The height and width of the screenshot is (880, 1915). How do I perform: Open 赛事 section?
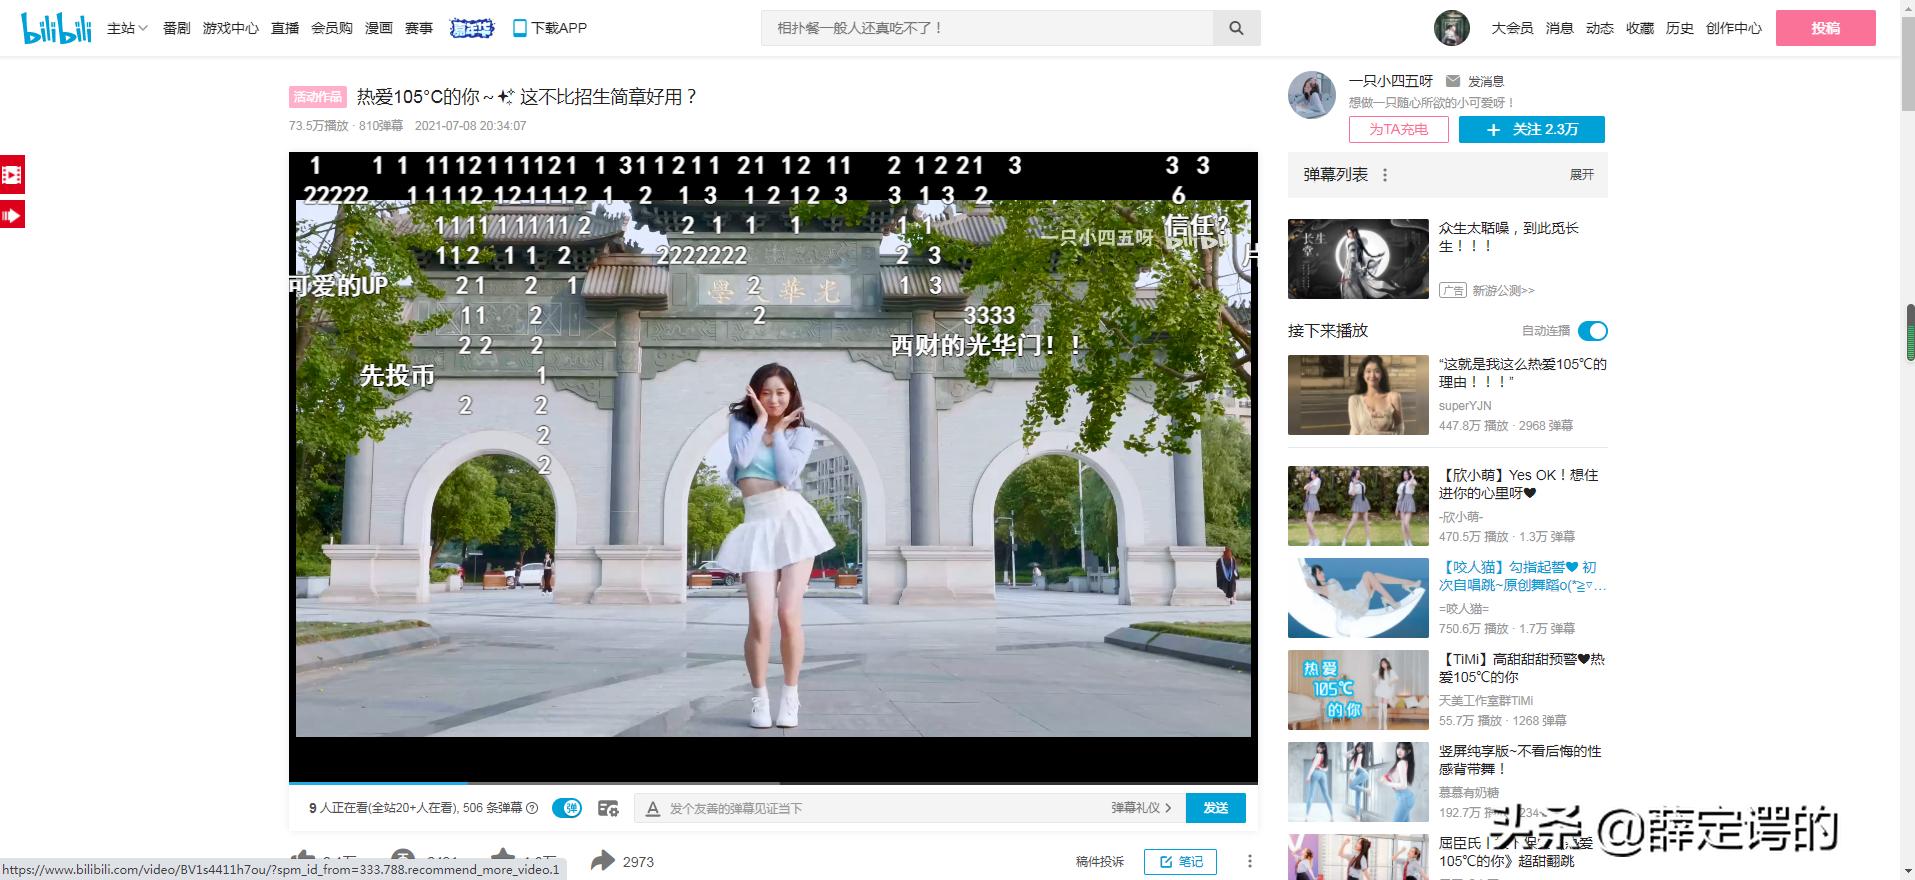pyautogui.click(x=419, y=28)
